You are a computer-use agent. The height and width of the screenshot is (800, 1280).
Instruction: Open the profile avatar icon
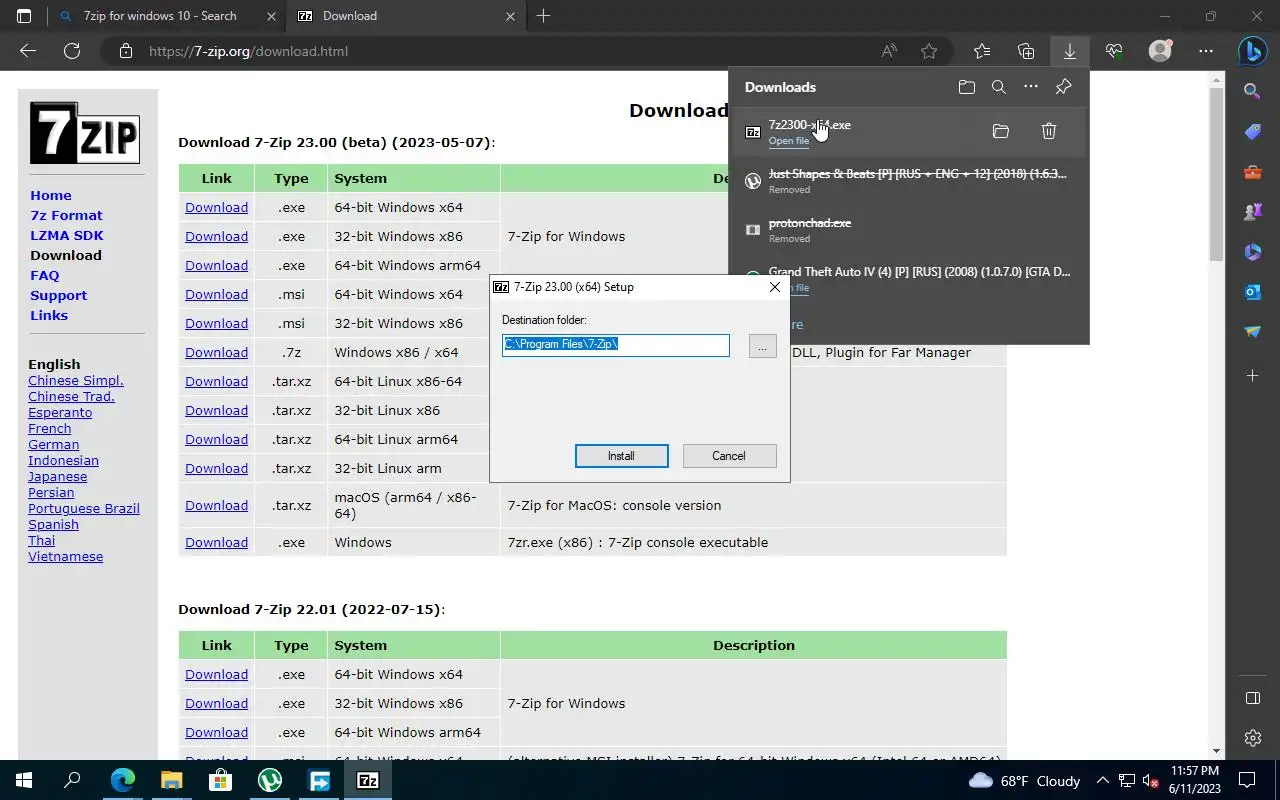coord(1160,51)
